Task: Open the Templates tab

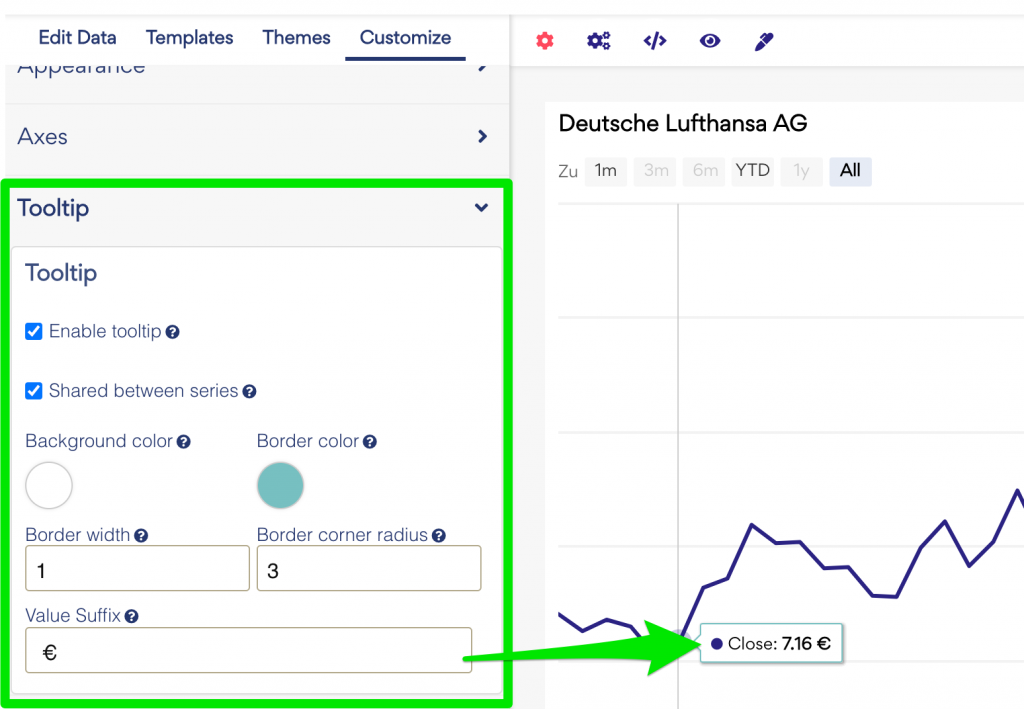Action: click(189, 38)
